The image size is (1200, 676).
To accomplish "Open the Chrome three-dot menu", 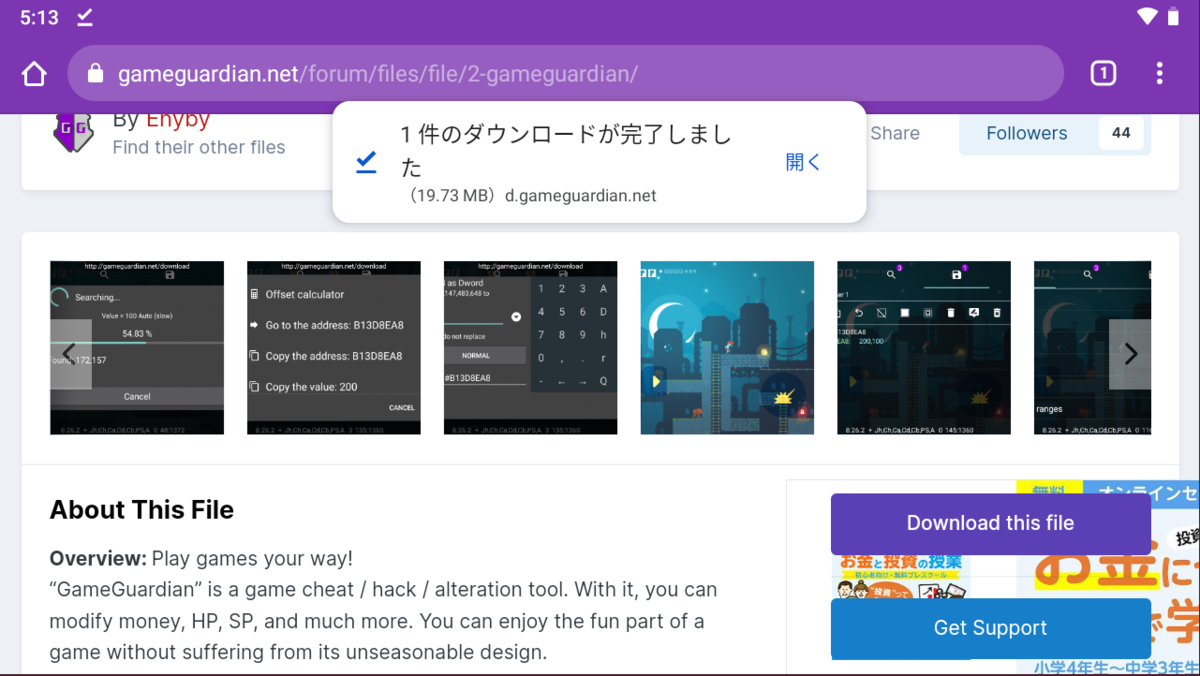I will 1159,73.
